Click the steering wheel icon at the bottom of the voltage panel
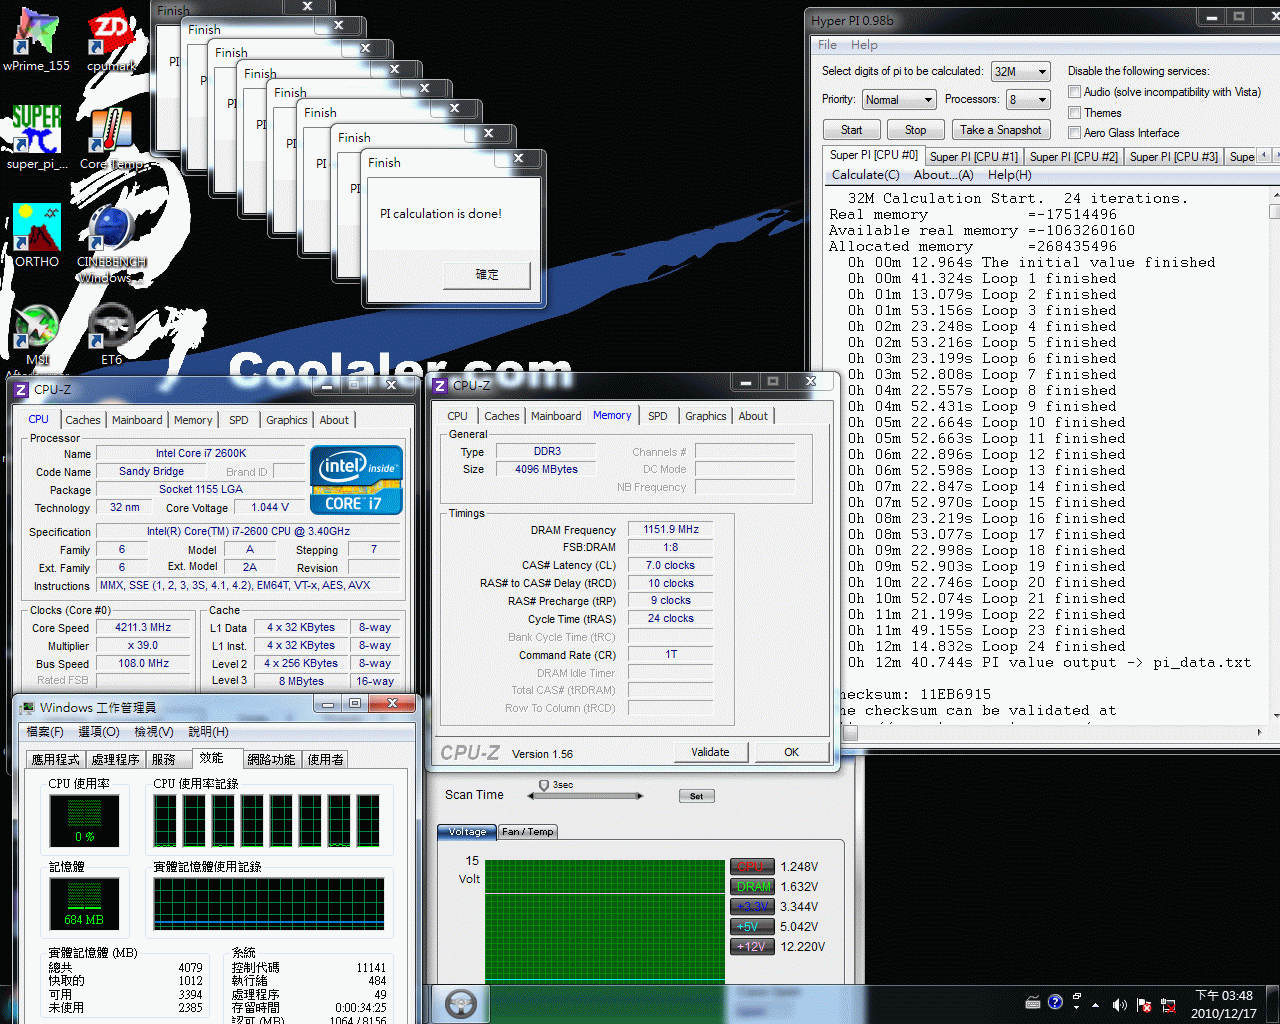This screenshot has width=1280, height=1024. 461,1003
